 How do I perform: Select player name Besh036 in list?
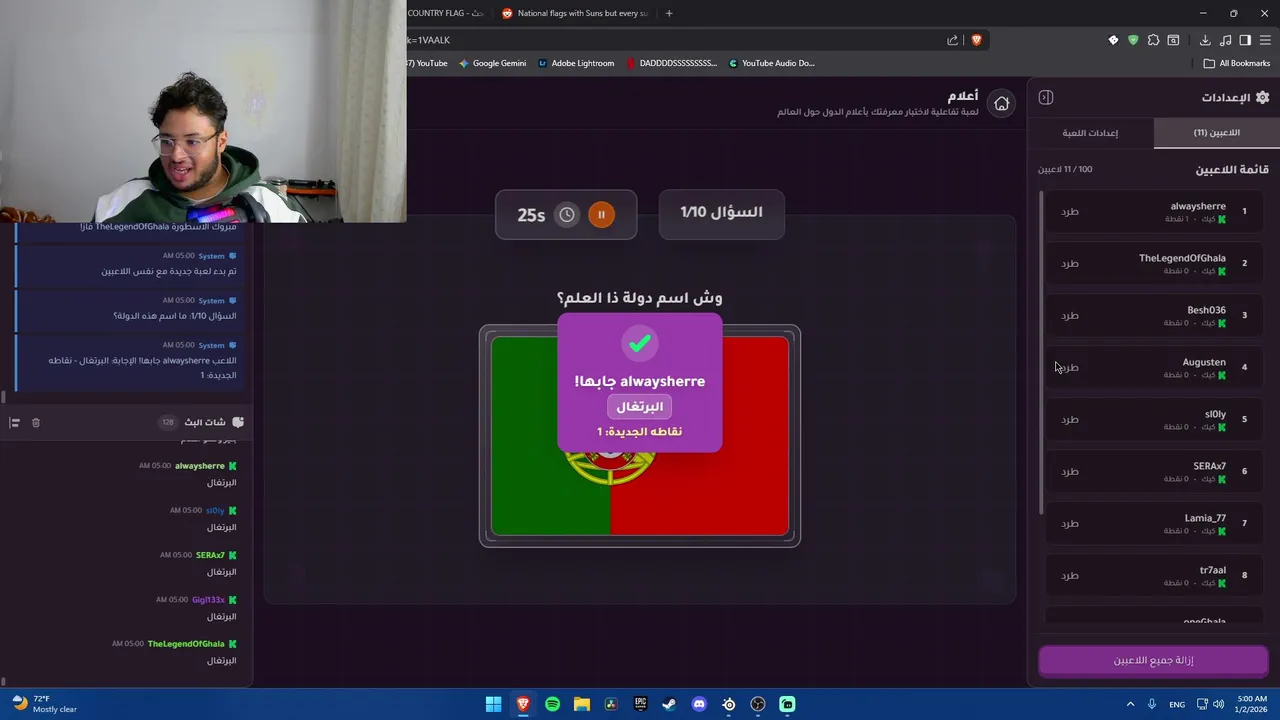[x=1206, y=310]
